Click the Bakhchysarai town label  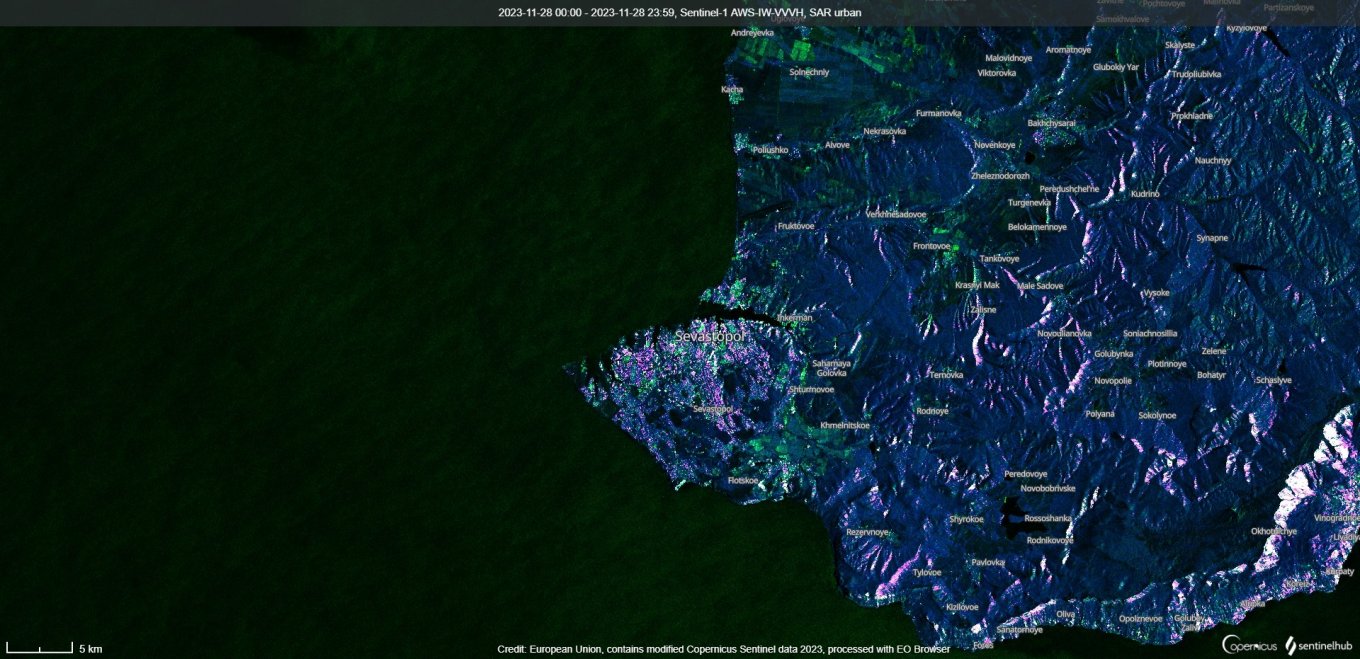pyautogui.click(x=1051, y=123)
